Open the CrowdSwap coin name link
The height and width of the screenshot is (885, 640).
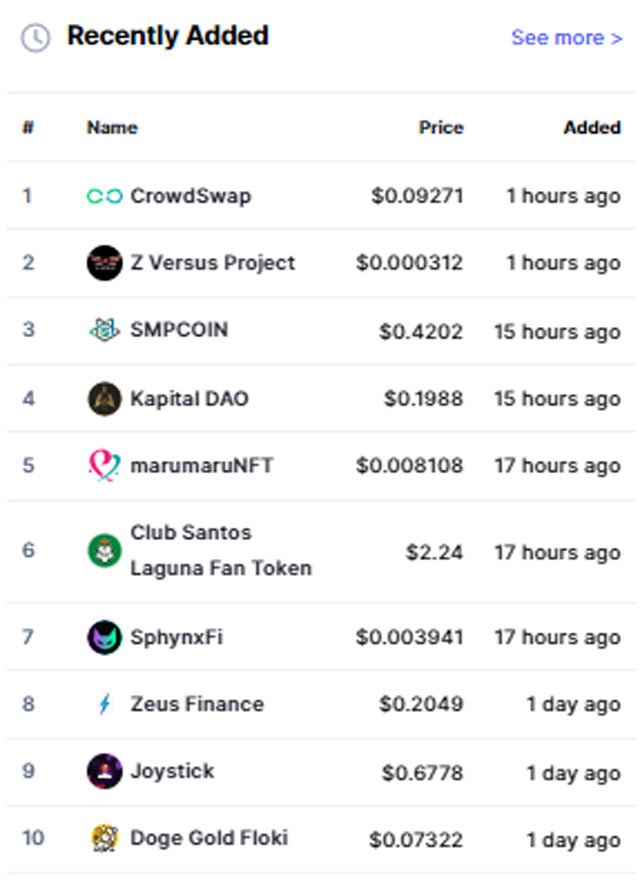point(191,196)
